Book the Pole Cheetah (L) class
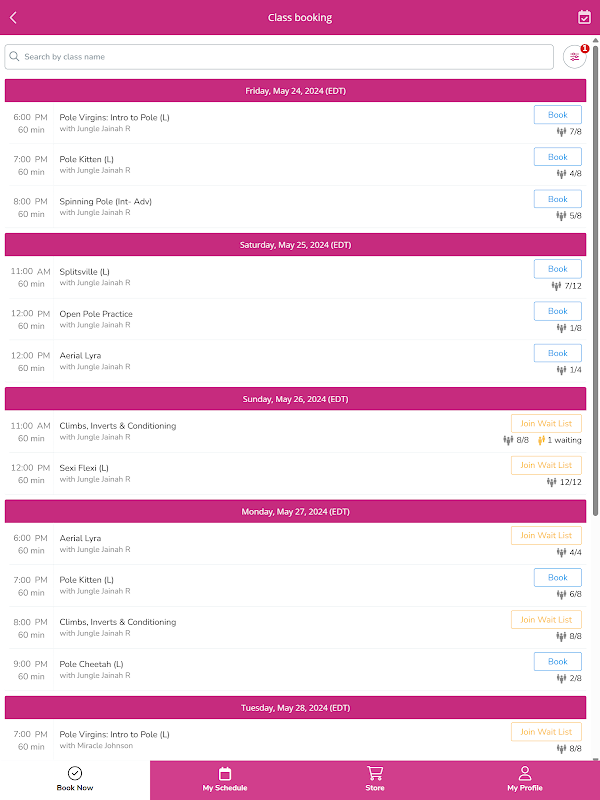 pos(557,661)
